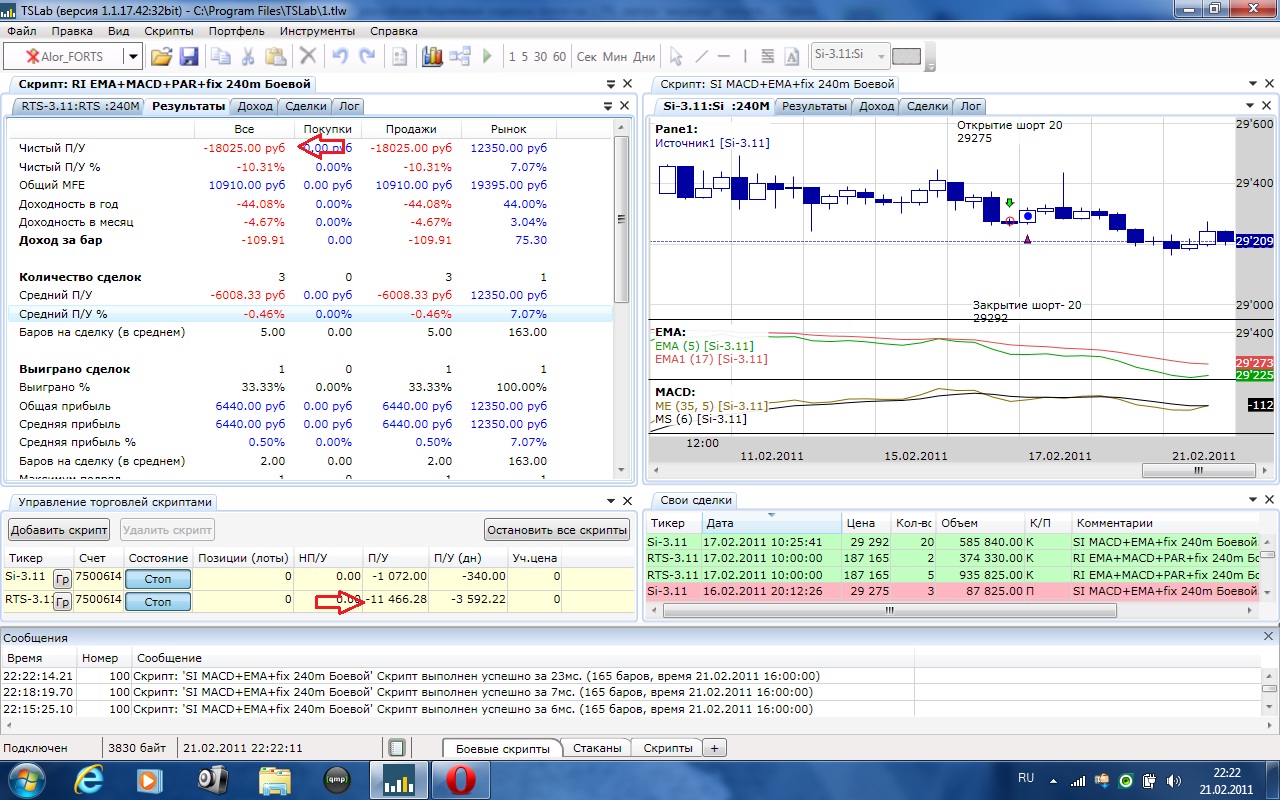Select the arrow cursor tool
The image size is (1280, 800).
tap(676, 57)
